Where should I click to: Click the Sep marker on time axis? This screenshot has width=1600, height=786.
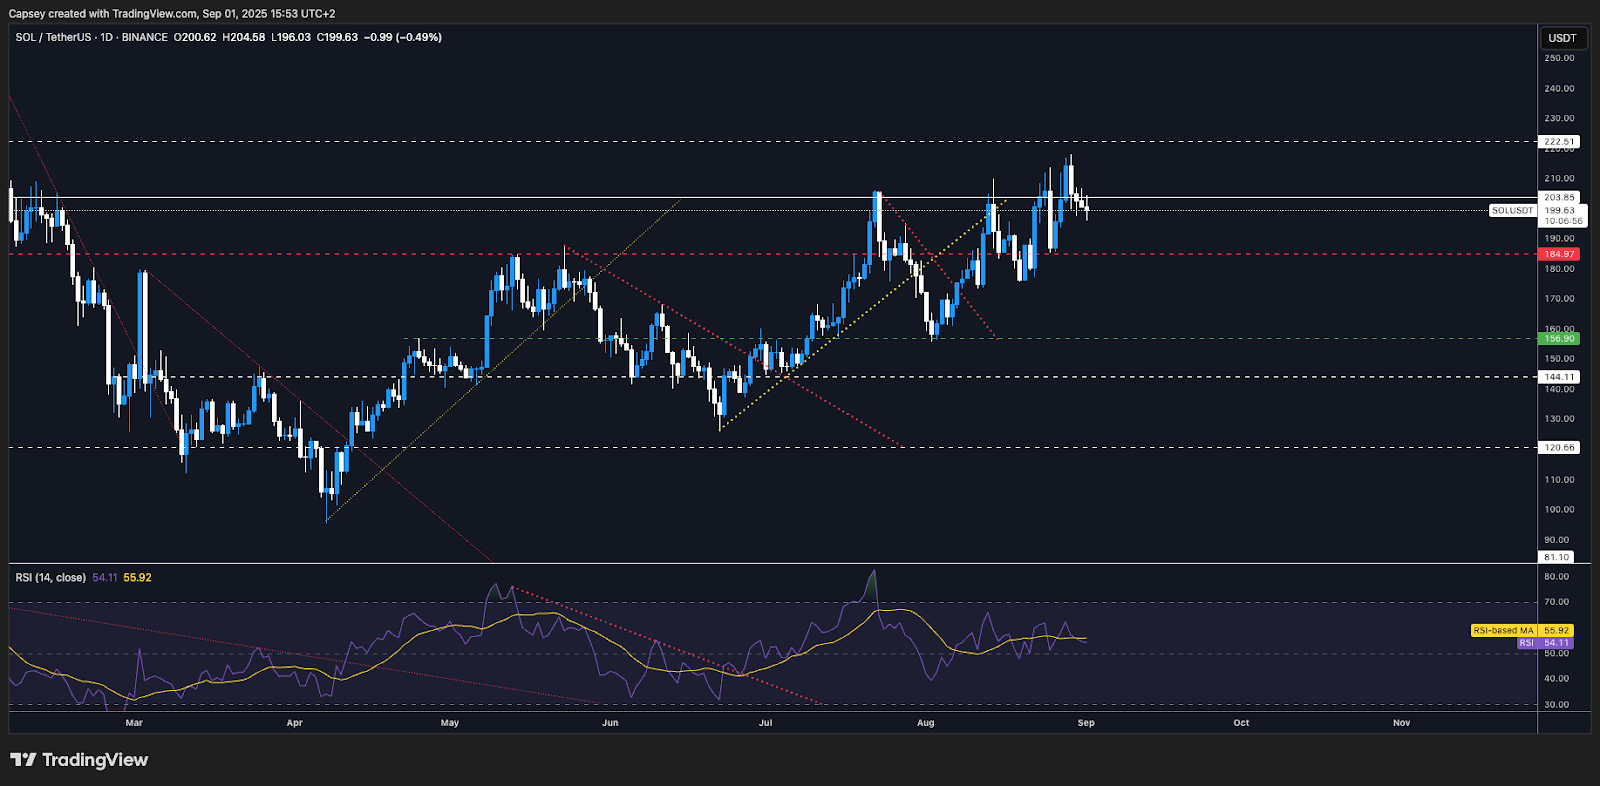click(1086, 723)
